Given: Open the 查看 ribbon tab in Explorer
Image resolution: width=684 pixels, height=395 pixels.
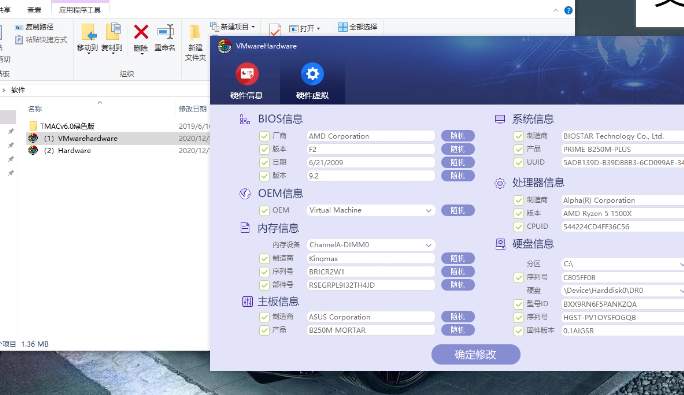Looking at the screenshot, I should 34,10.
